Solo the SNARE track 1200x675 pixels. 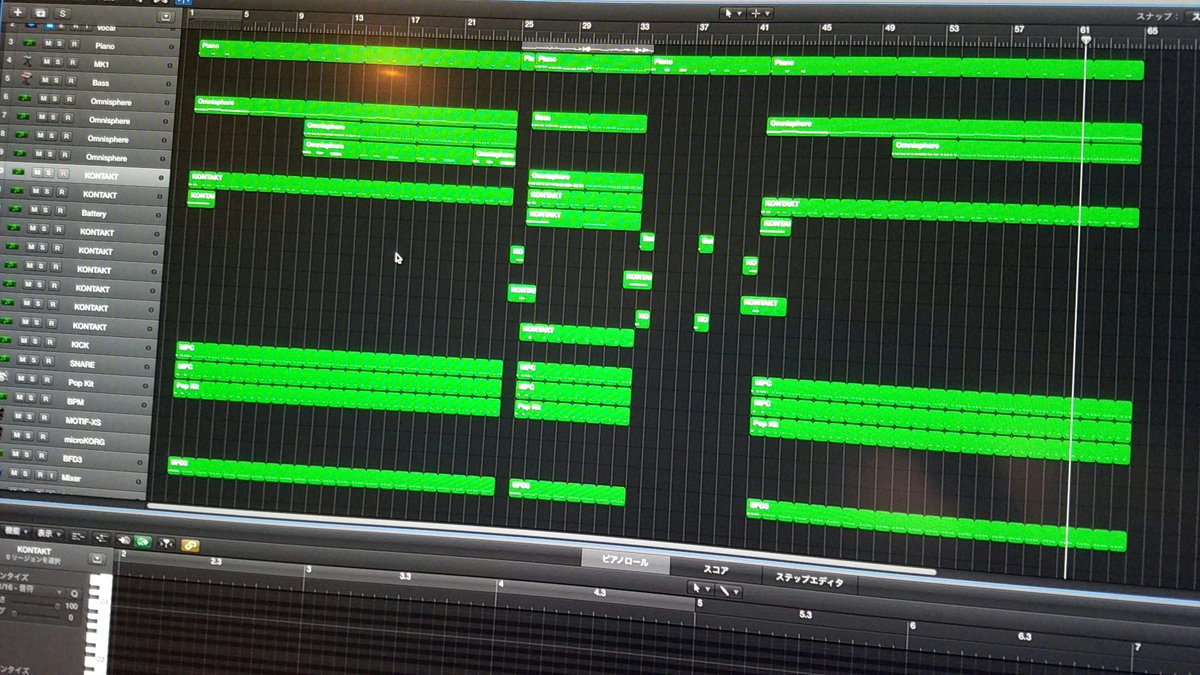pyautogui.click(x=33, y=360)
